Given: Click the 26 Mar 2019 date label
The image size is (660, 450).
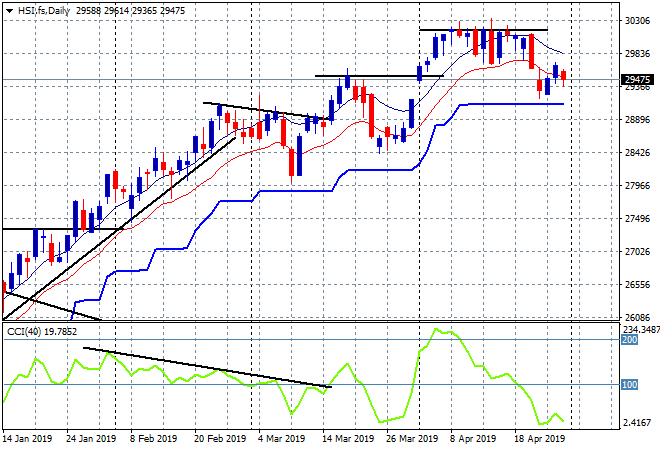Looking at the screenshot, I should [411, 439].
